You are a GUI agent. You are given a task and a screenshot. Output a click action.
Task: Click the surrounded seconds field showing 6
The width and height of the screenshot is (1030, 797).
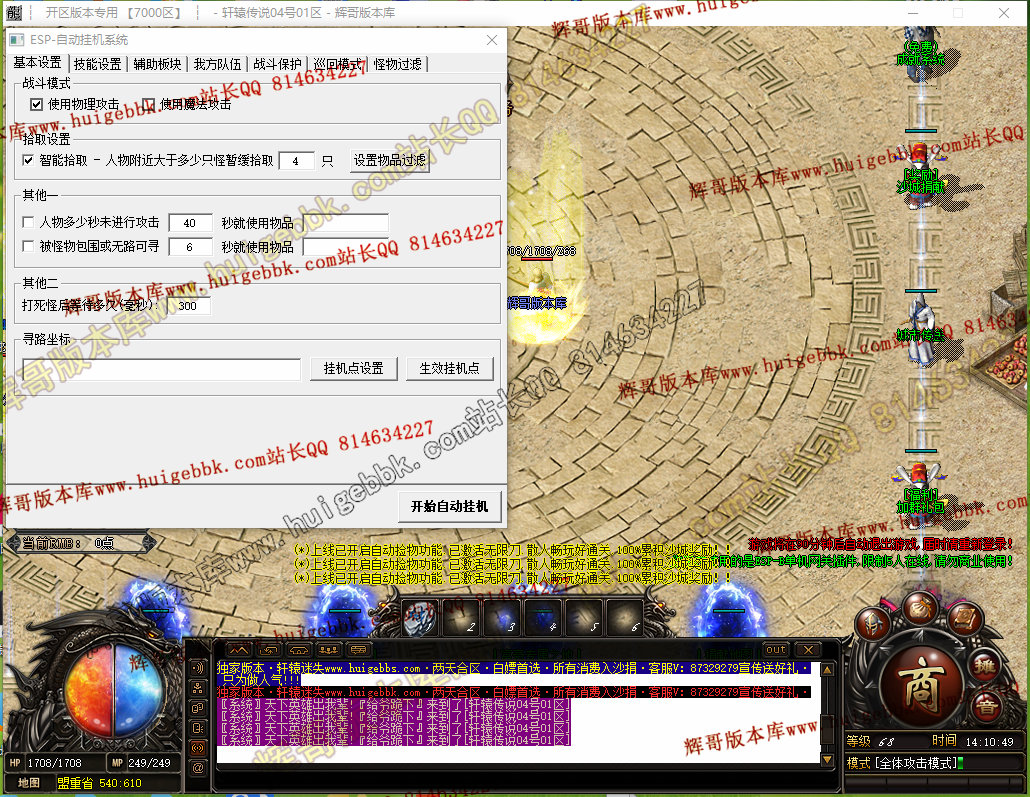(x=190, y=247)
